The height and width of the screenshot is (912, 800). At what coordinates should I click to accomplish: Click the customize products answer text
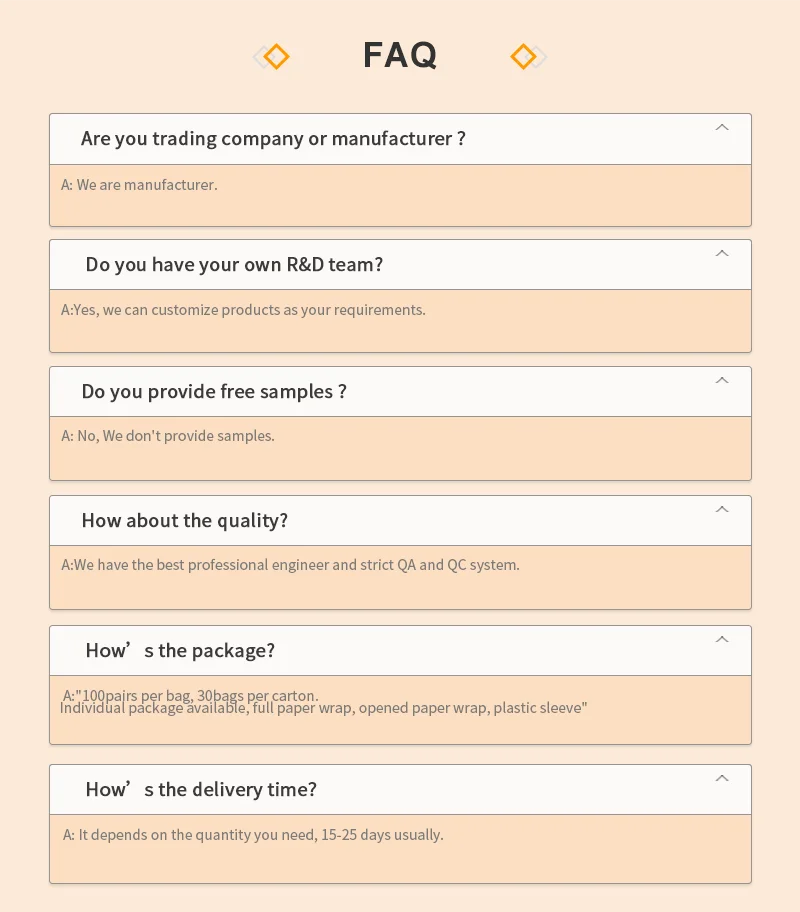coord(243,310)
